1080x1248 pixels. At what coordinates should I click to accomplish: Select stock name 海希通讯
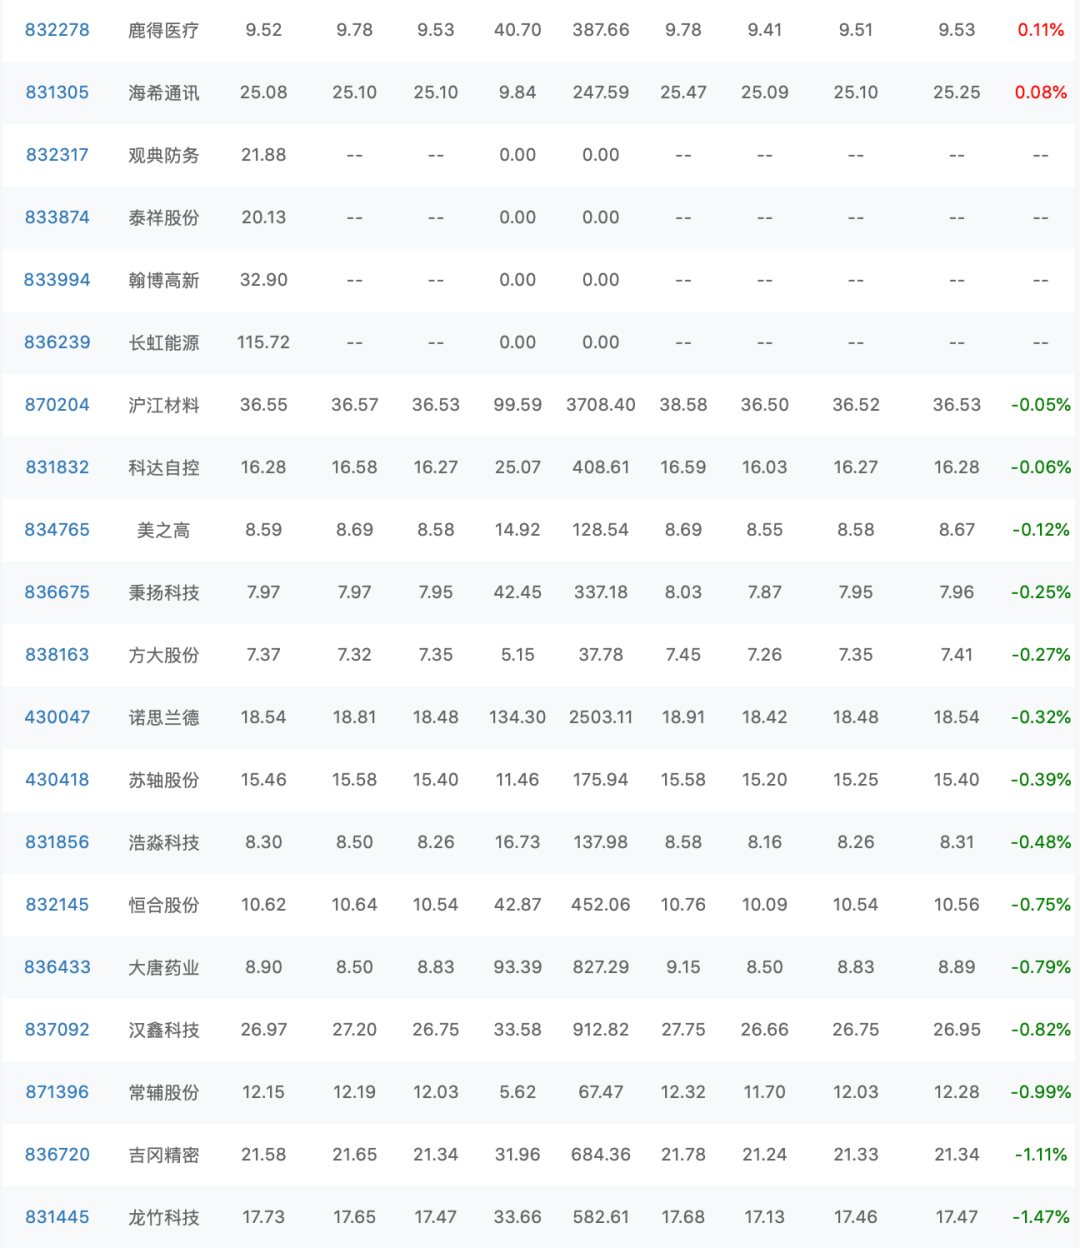click(164, 92)
